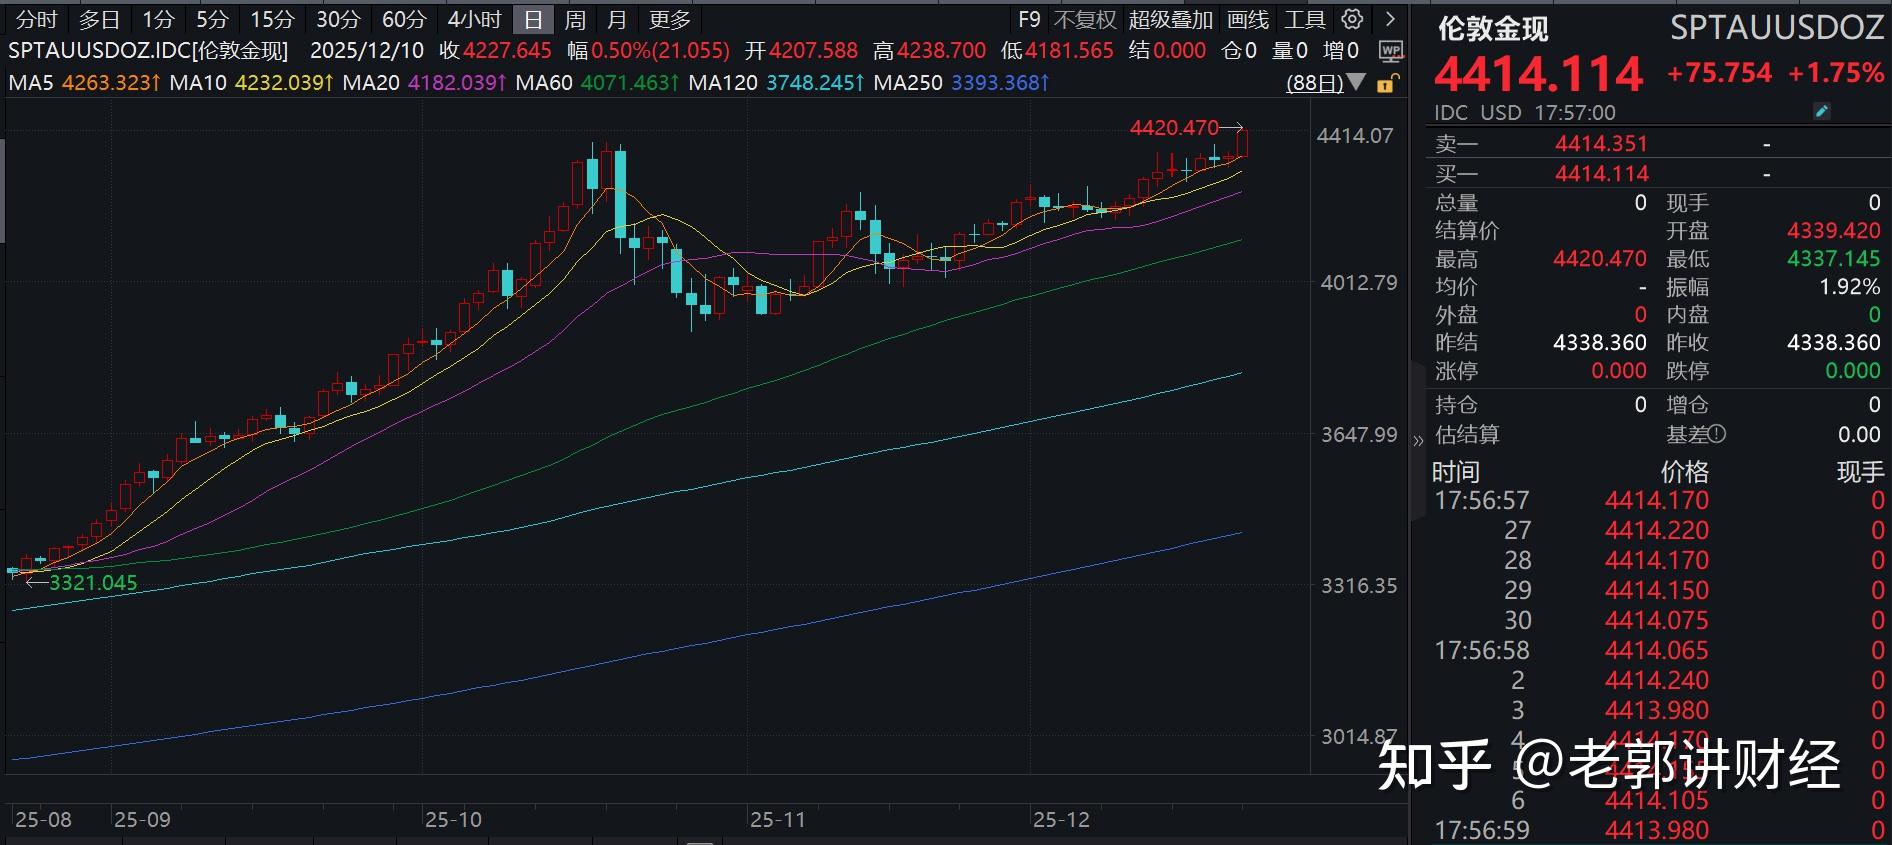The height and width of the screenshot is (845, 1892).
Task: Click the 卖一 ask price 4414.351
Action: pos(1600,144)
